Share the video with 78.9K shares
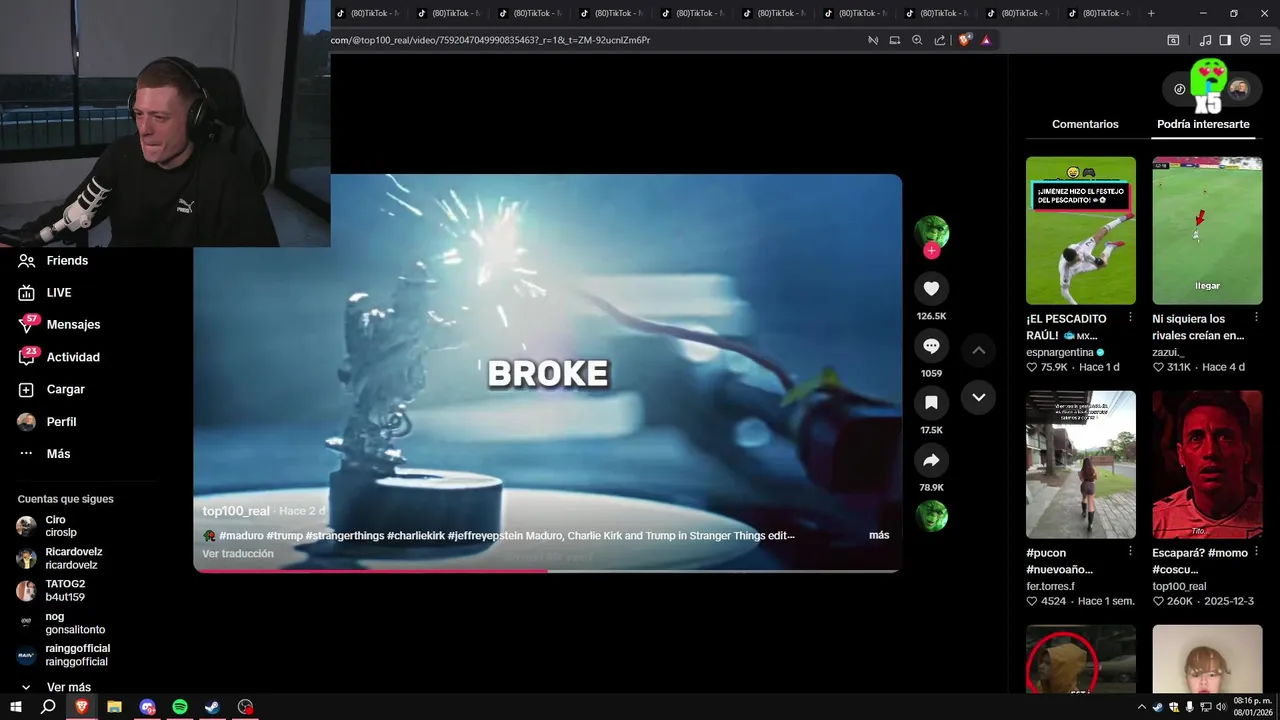This screenshot has width=1280, height=720. (x=931, y=460)
